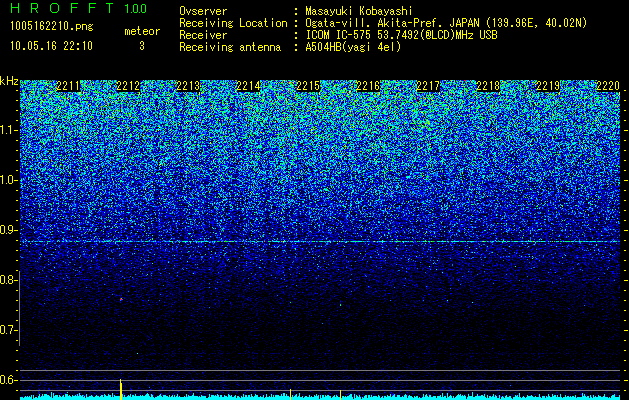
Task: Click time marker 2216
Action: [x=368, y=86]
